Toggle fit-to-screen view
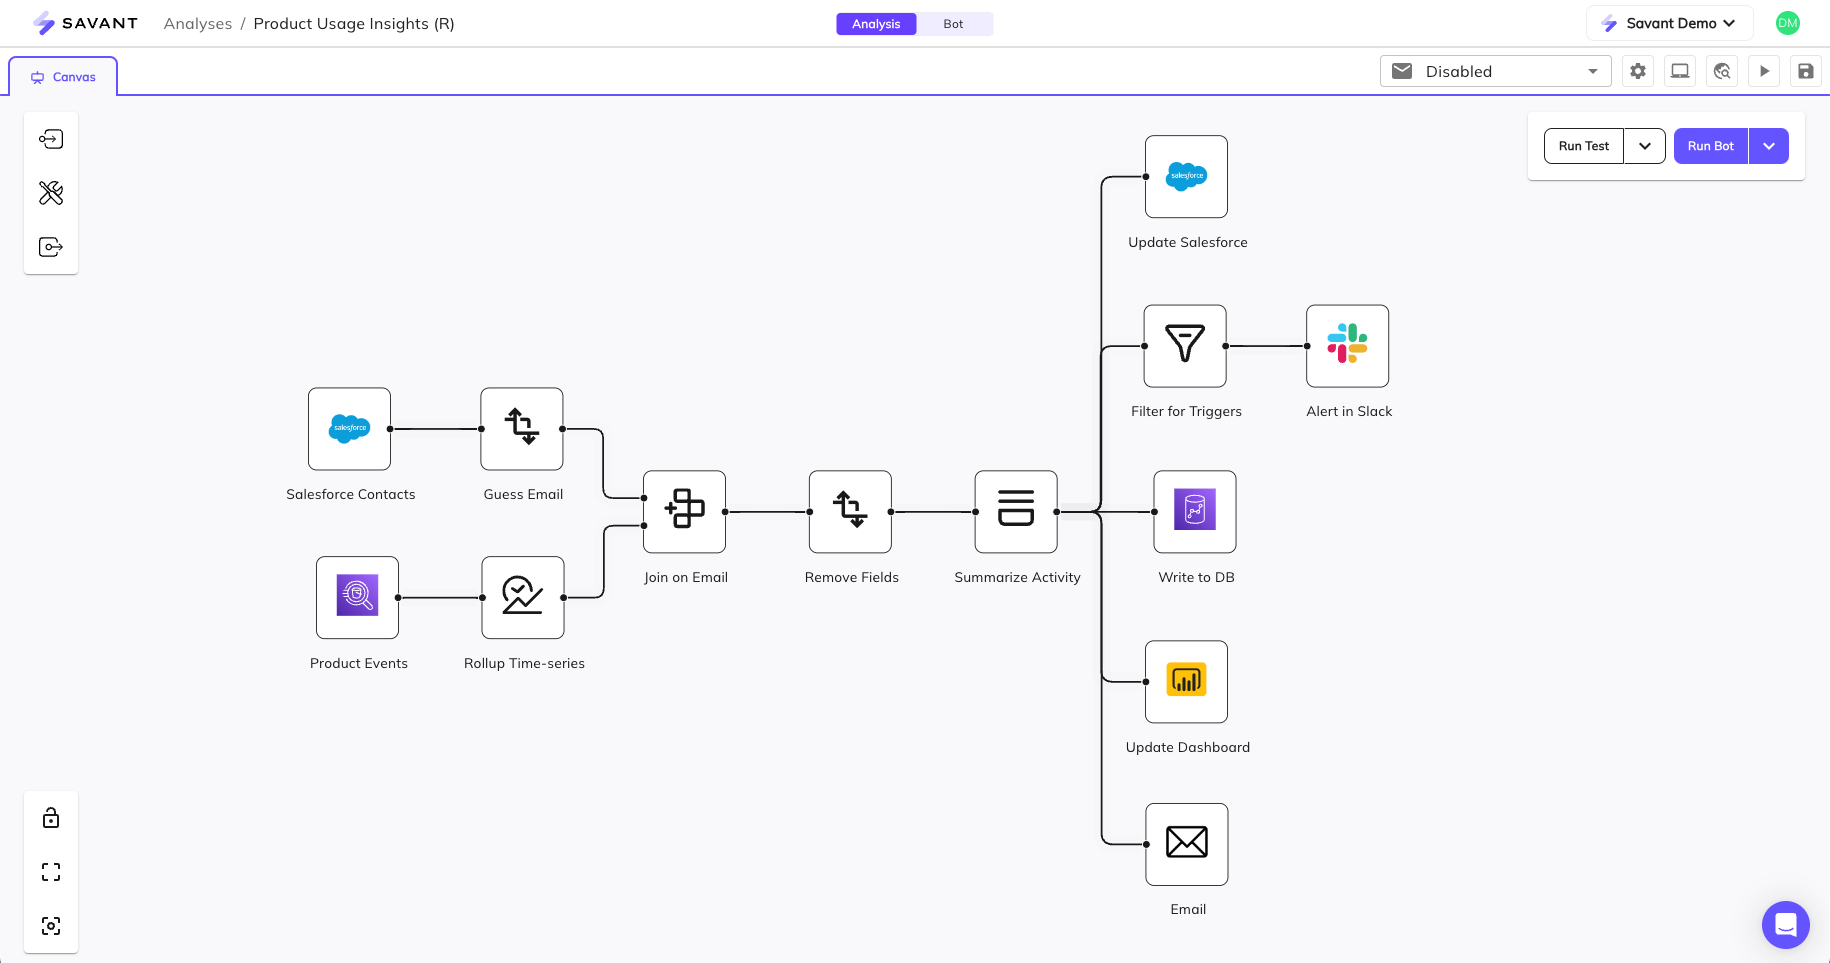The image size is (1830, 963). (50, 871)
